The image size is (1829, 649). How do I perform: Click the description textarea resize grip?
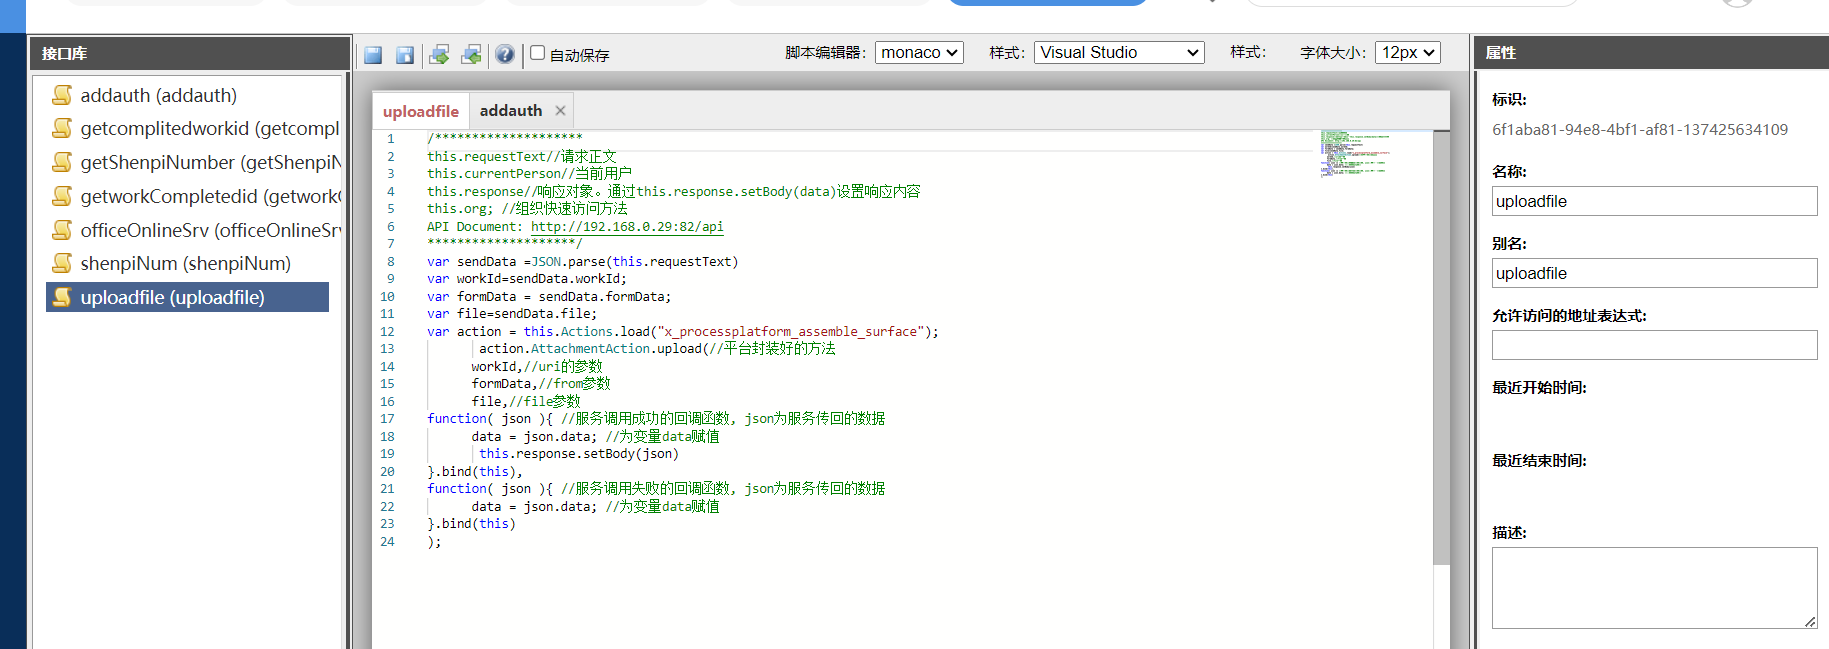pyautogui.click(x=1810, y=622)
